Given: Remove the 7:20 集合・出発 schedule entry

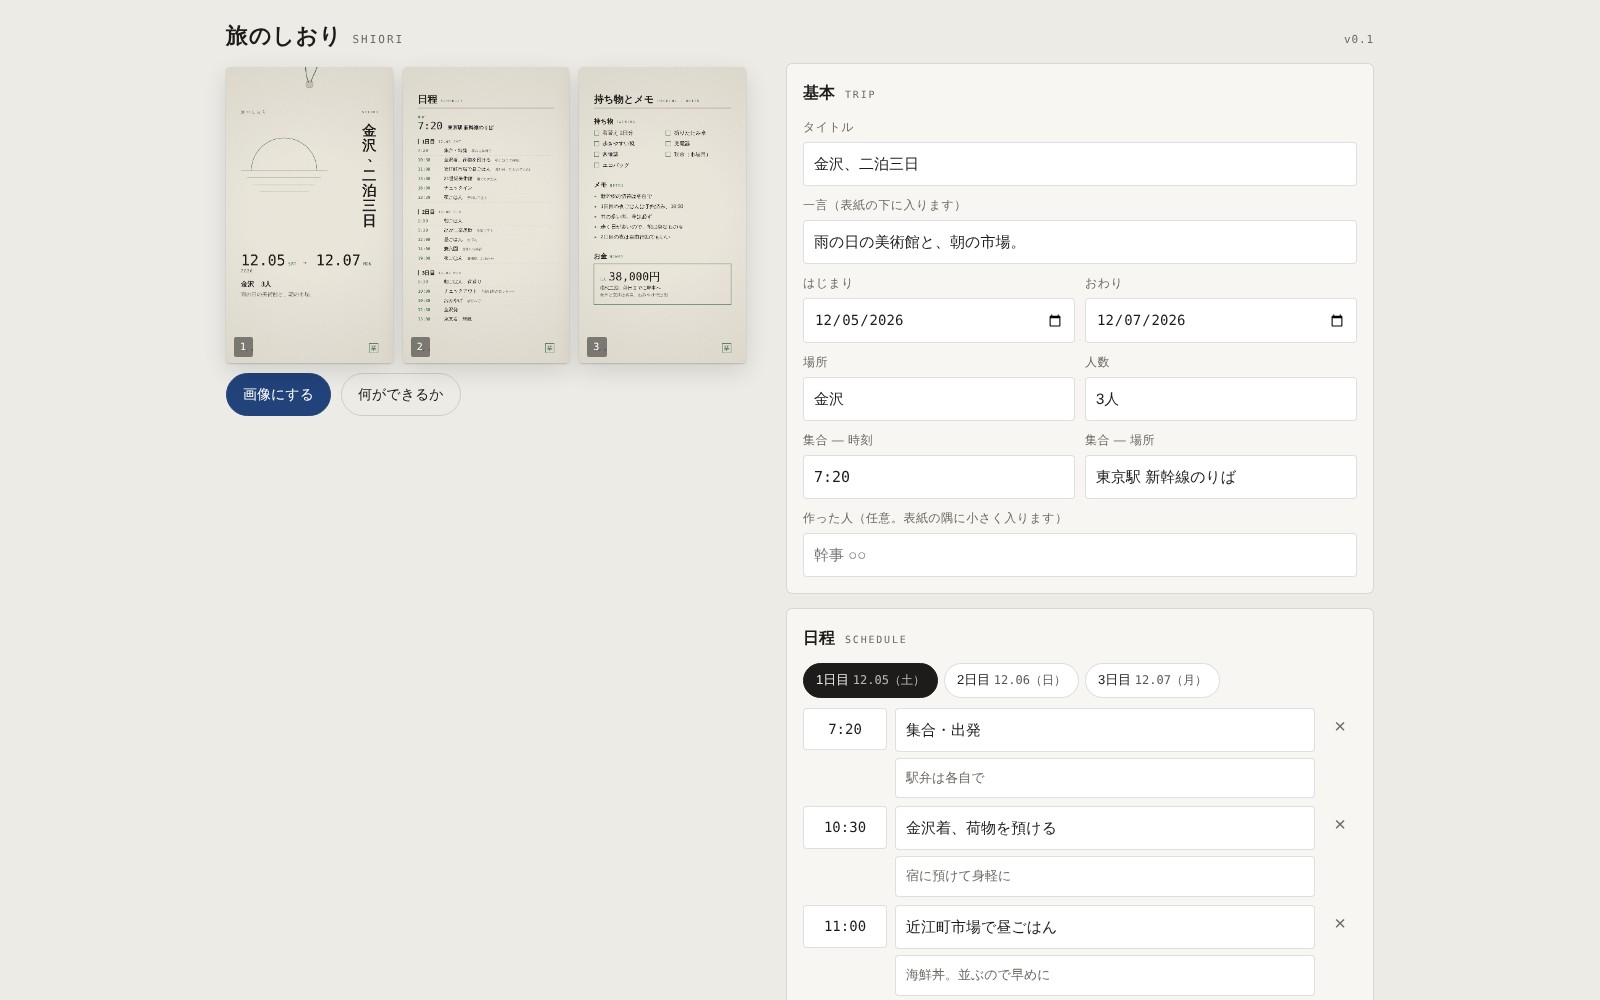Looking at the screenshot, I should 1340,727.
